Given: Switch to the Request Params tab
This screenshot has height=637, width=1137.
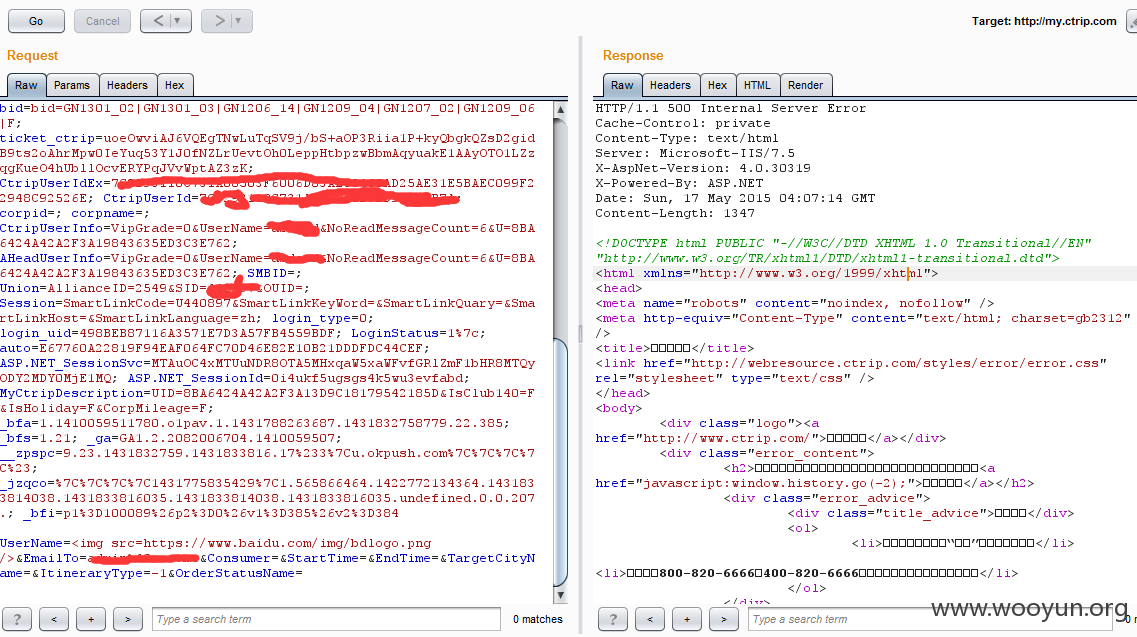Looking at the screenshot, I should [72, 85].
